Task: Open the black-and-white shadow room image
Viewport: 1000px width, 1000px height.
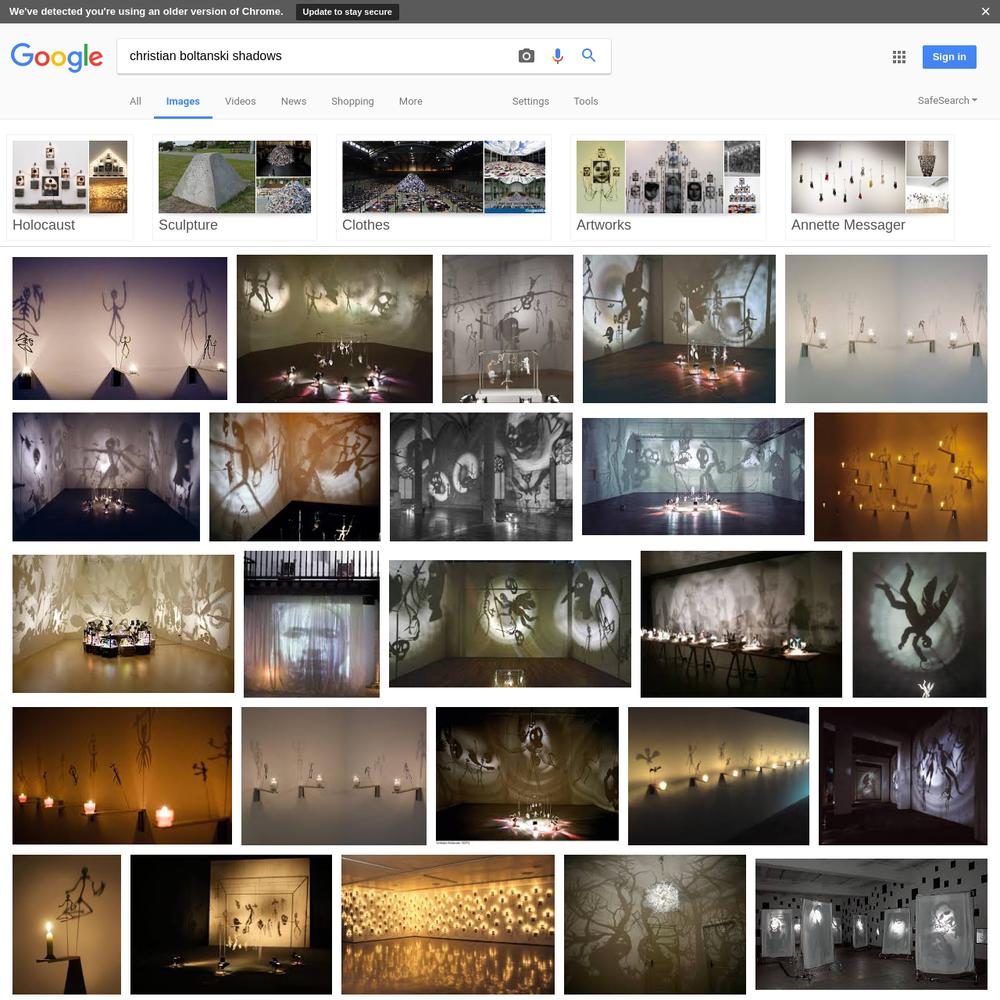Action: (x=481, y=476)
